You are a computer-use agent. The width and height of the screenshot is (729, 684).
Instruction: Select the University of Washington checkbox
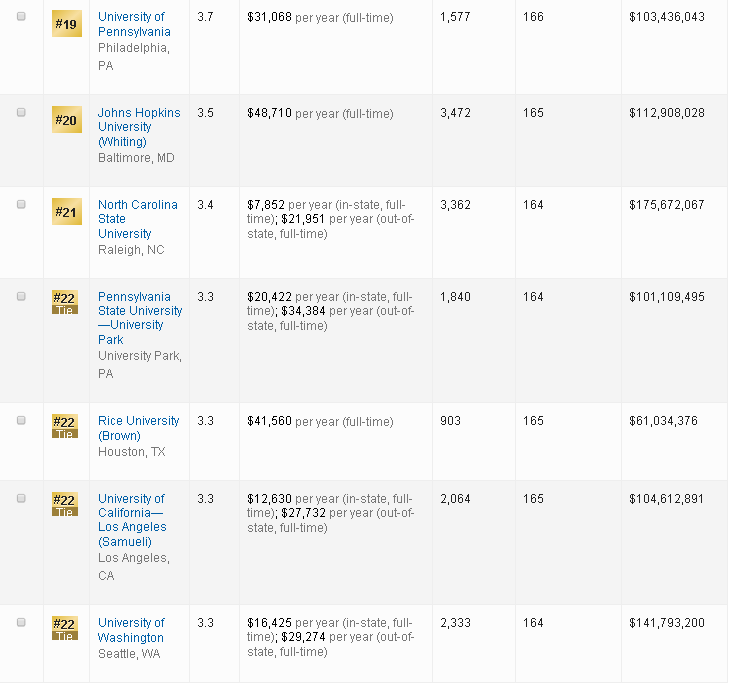coord(21,622)
